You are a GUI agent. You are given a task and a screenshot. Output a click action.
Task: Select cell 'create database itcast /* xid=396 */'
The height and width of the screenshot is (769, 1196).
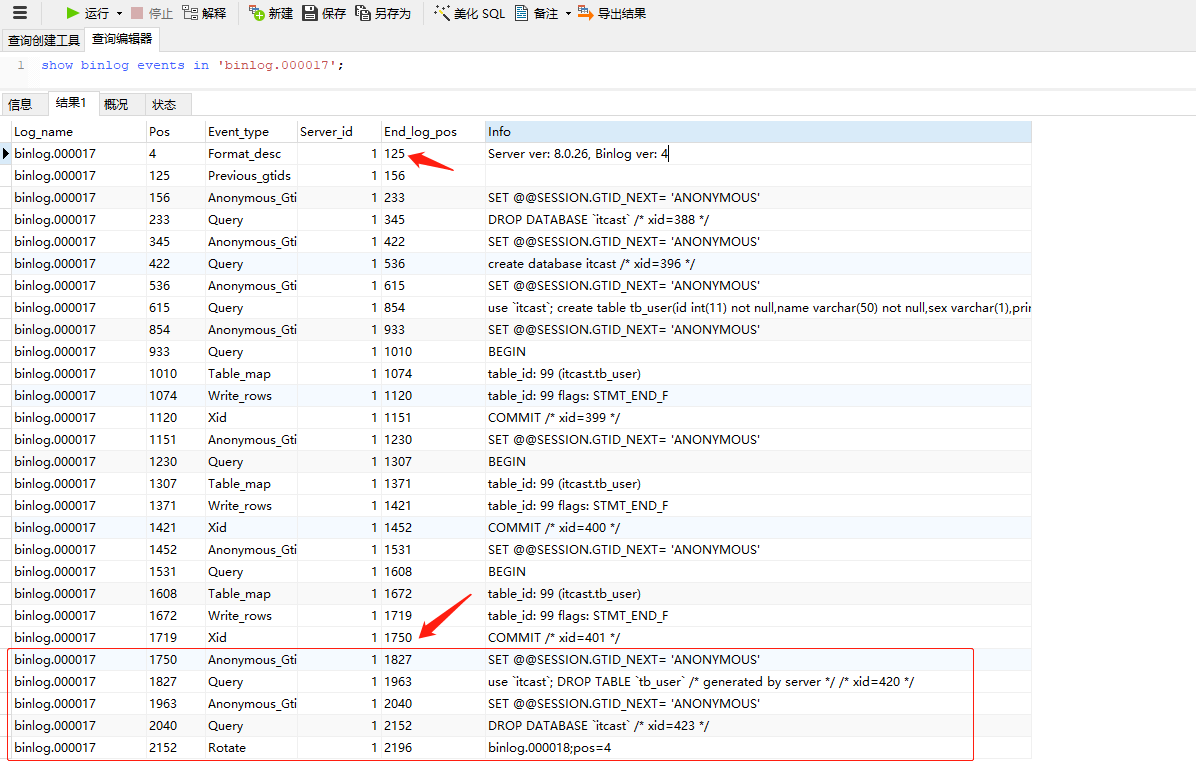click(758, 264)
